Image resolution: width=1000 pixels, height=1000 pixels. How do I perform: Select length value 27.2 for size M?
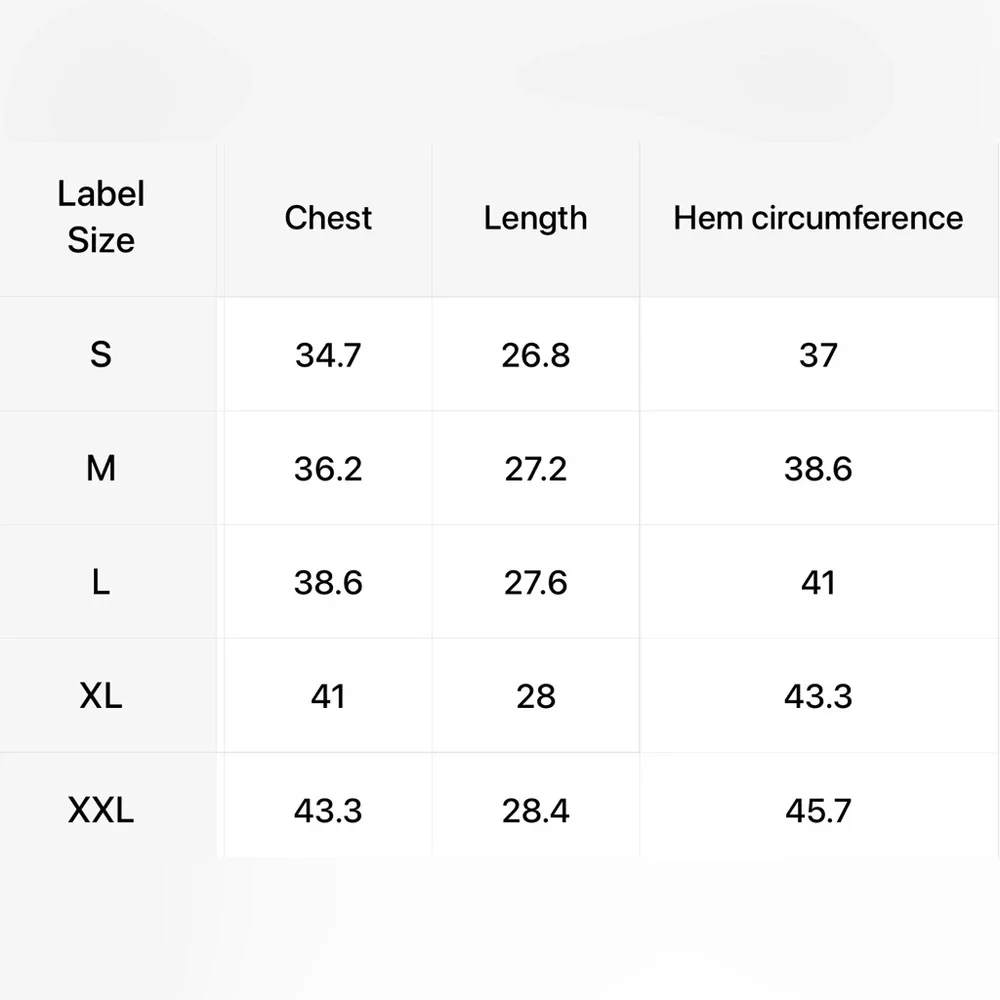tap(535, 468)
